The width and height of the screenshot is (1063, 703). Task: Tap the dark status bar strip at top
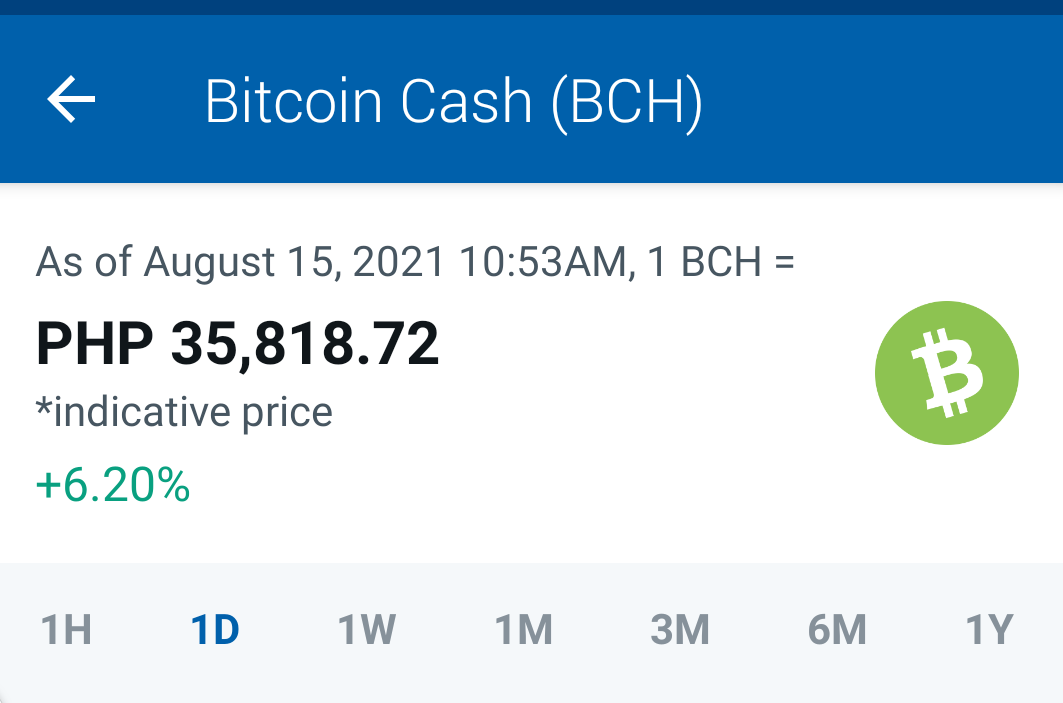coord(532,7)
